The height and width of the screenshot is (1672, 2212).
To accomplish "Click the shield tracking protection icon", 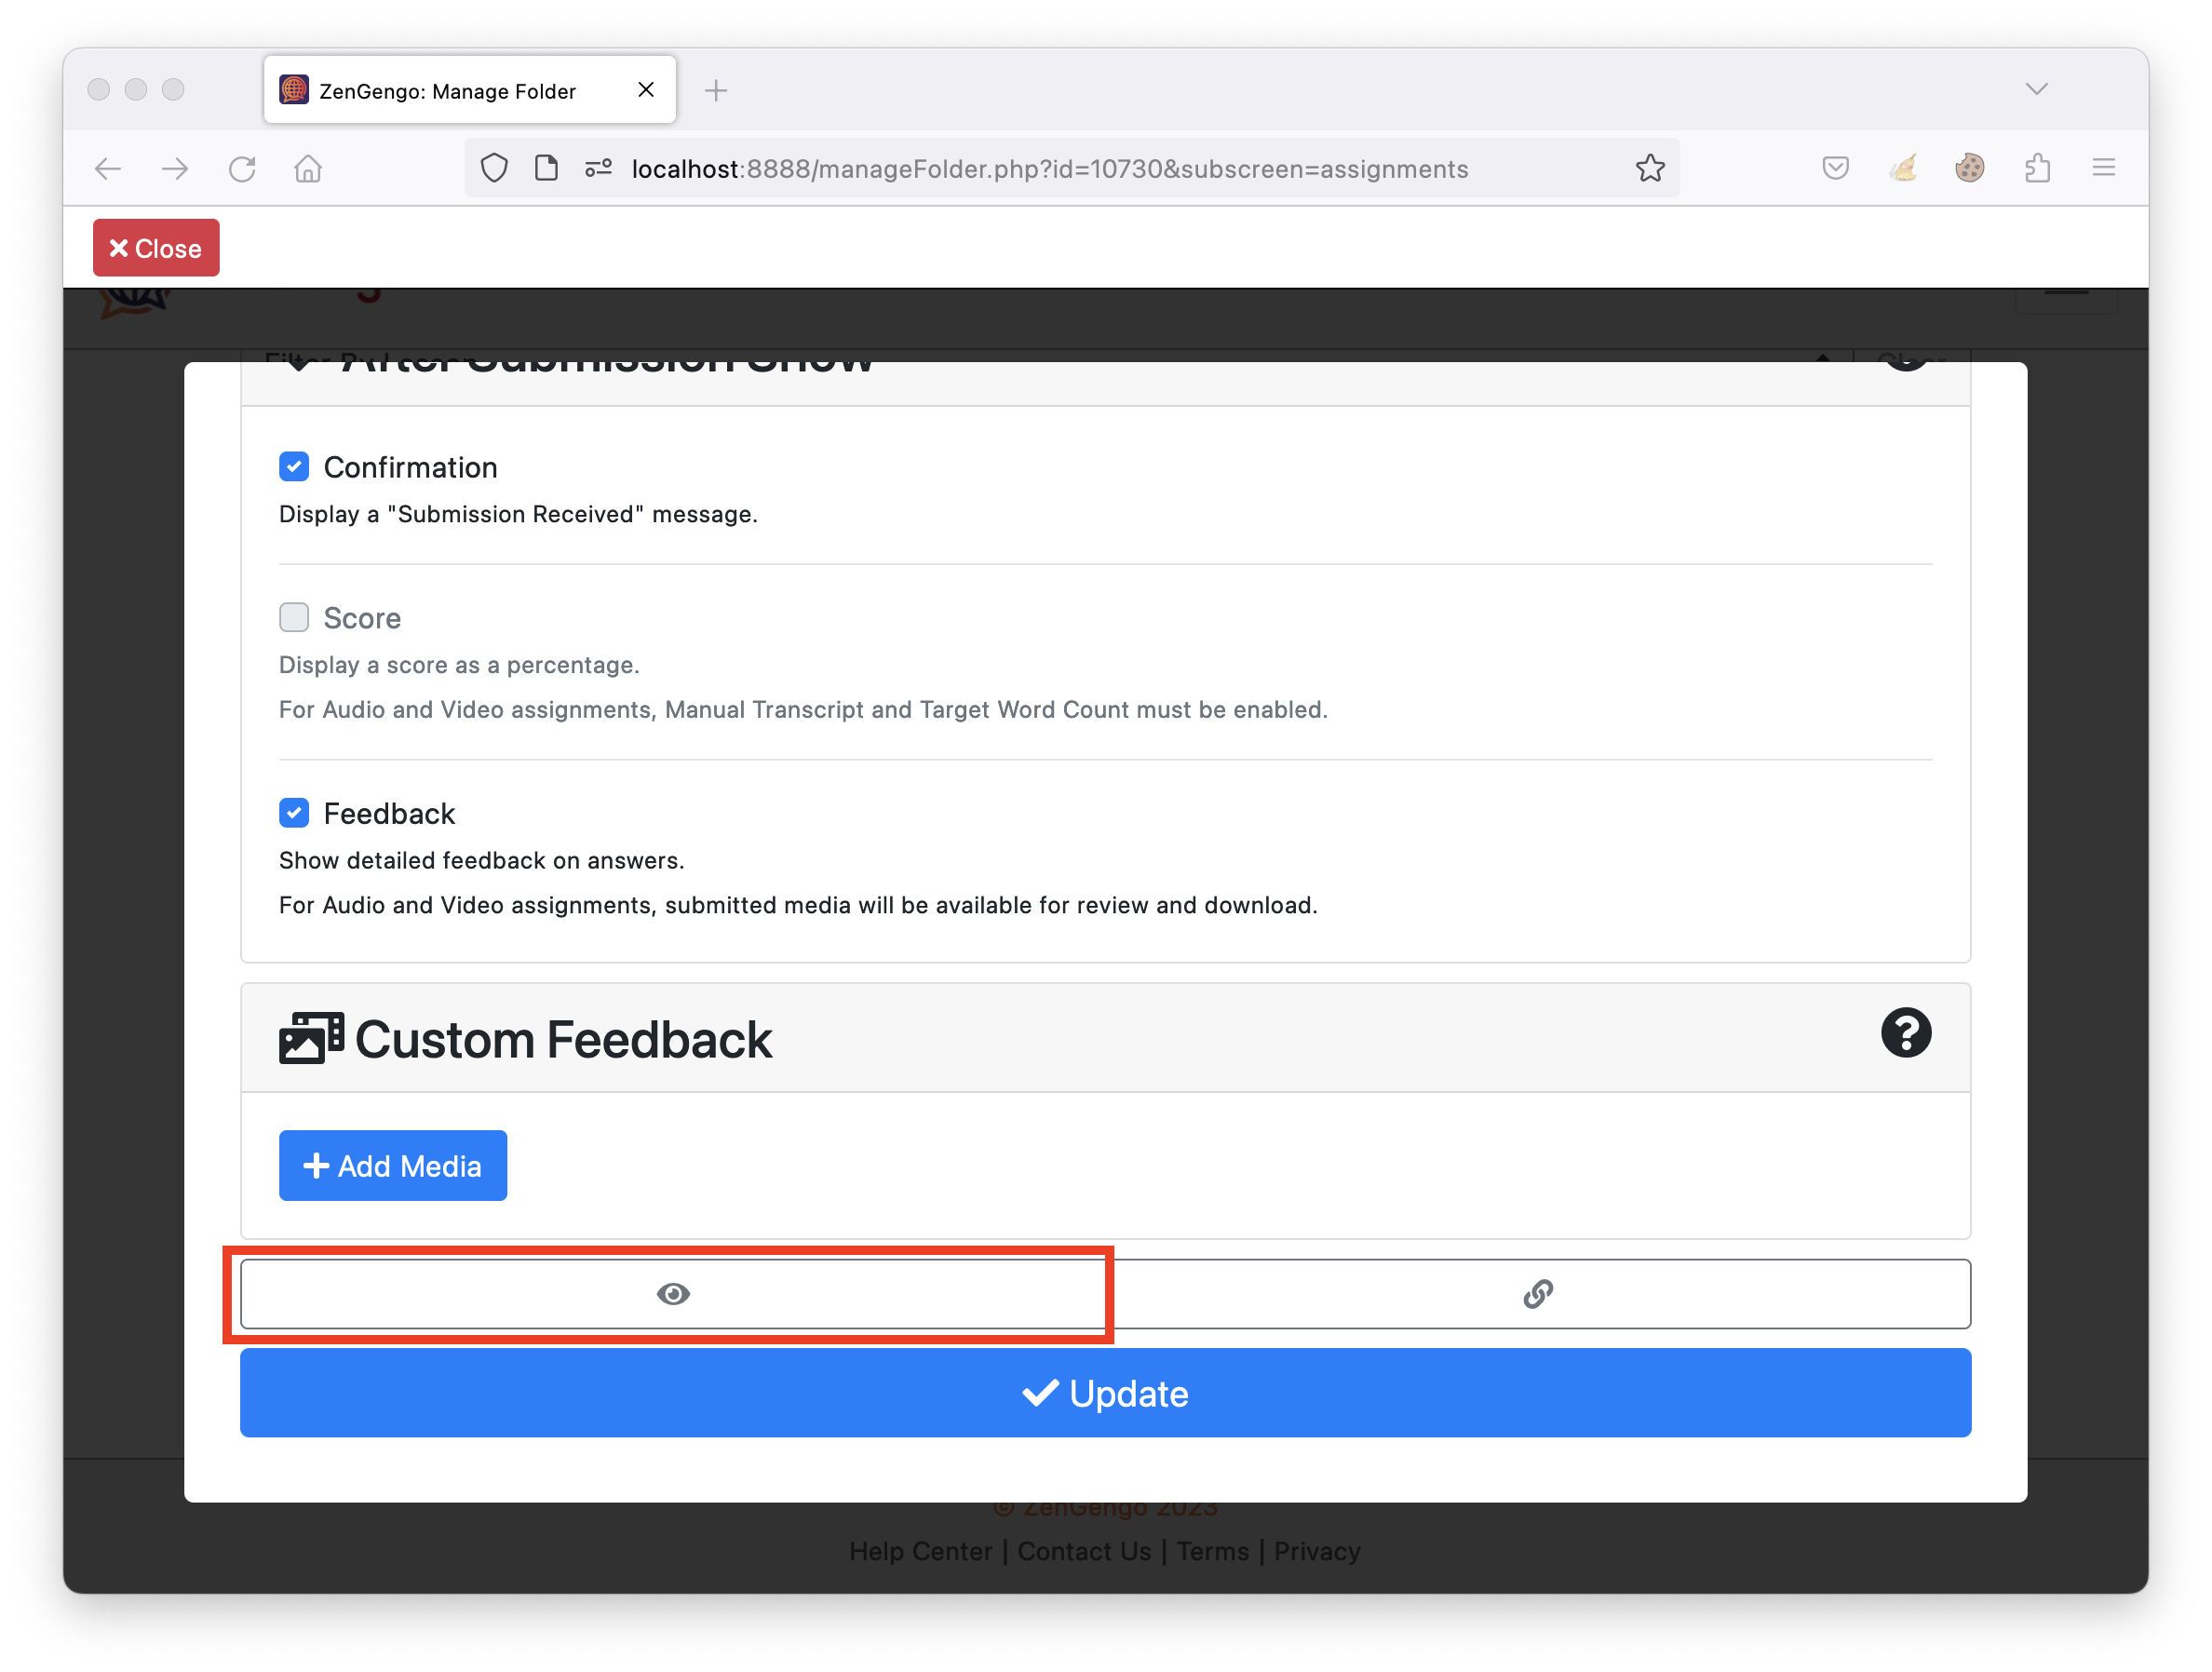I will coord(494,168).
